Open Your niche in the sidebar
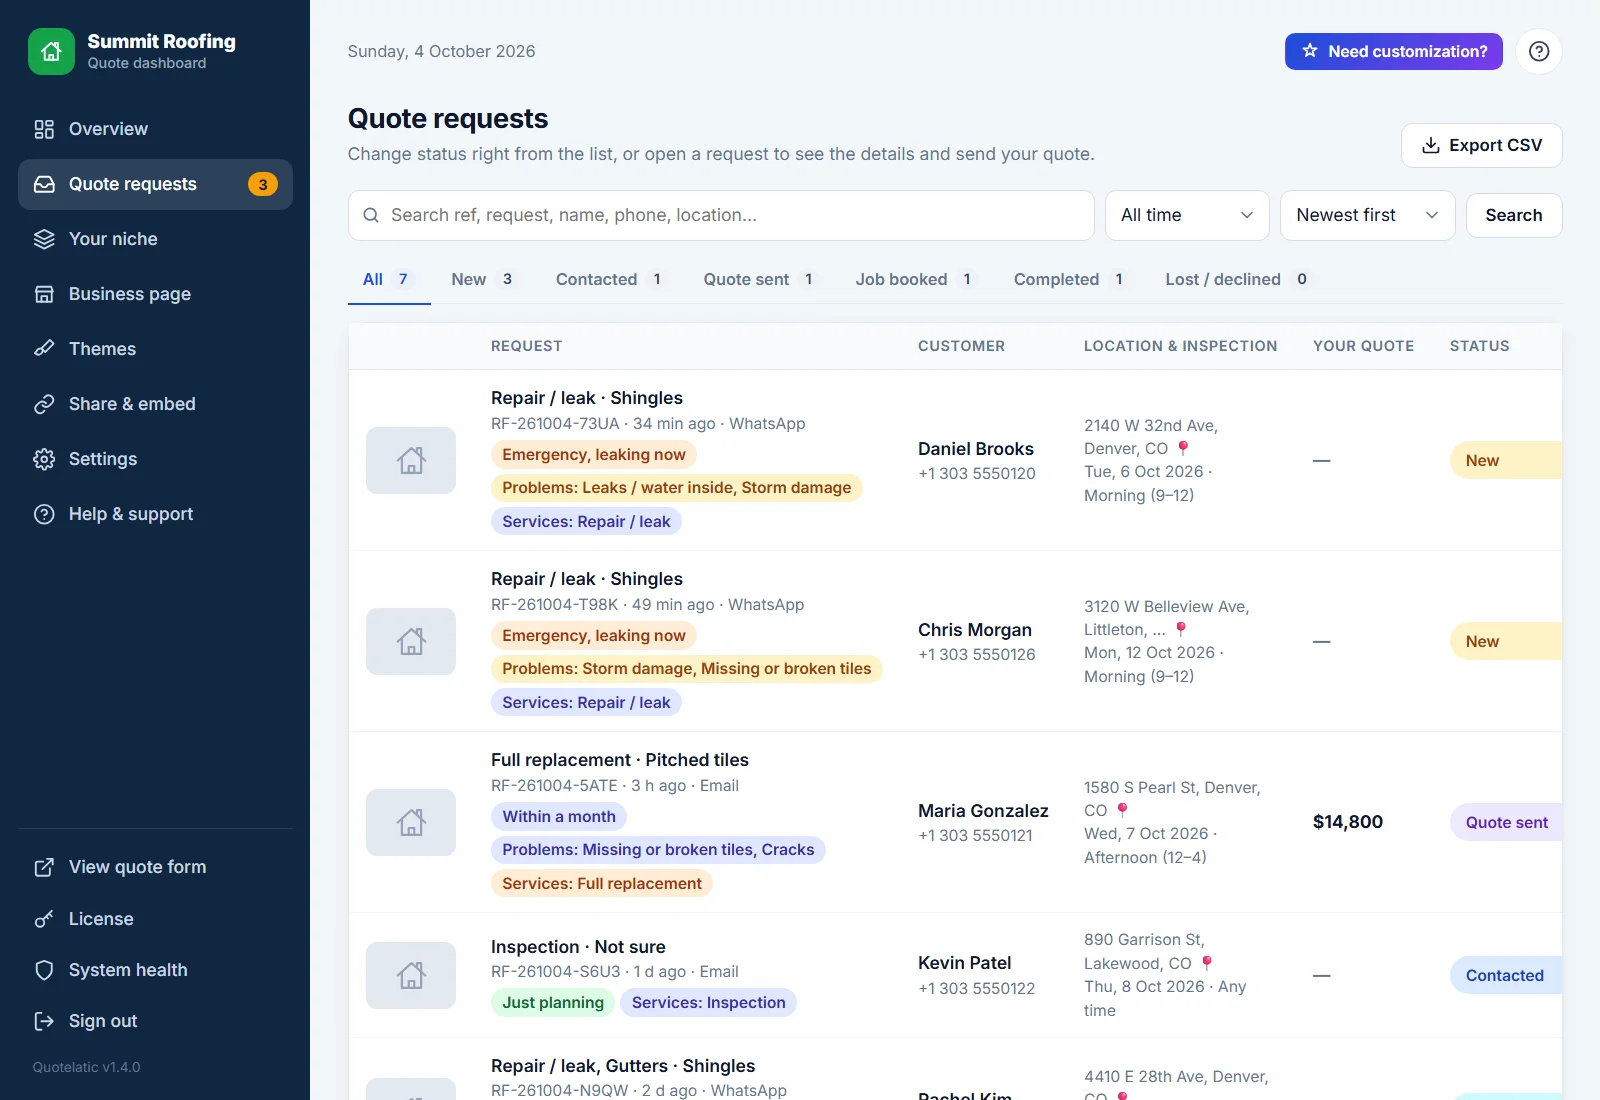Screen dimensions: 1600x1100 tap(155, 239)
